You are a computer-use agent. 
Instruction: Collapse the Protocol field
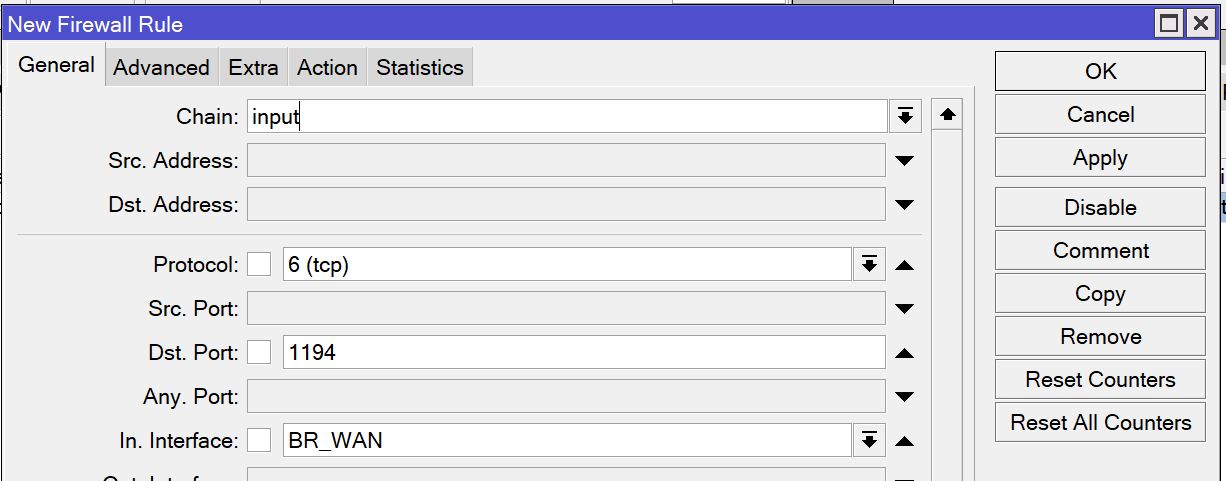tap(904, 265)
